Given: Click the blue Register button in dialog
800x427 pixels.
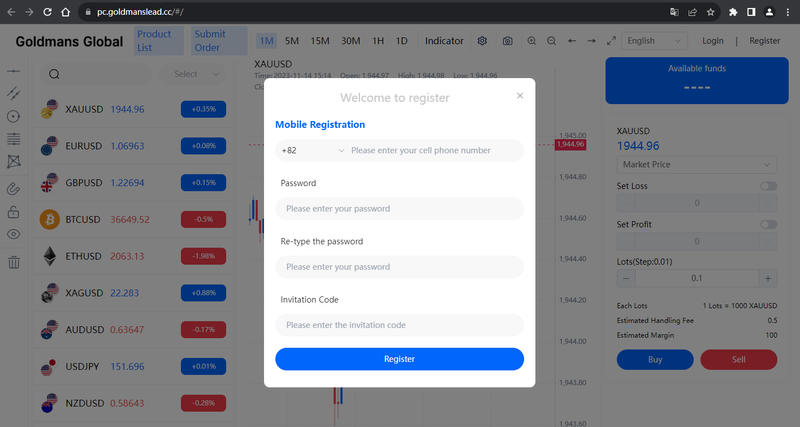Looking at the screenshot, I should 399,359.
